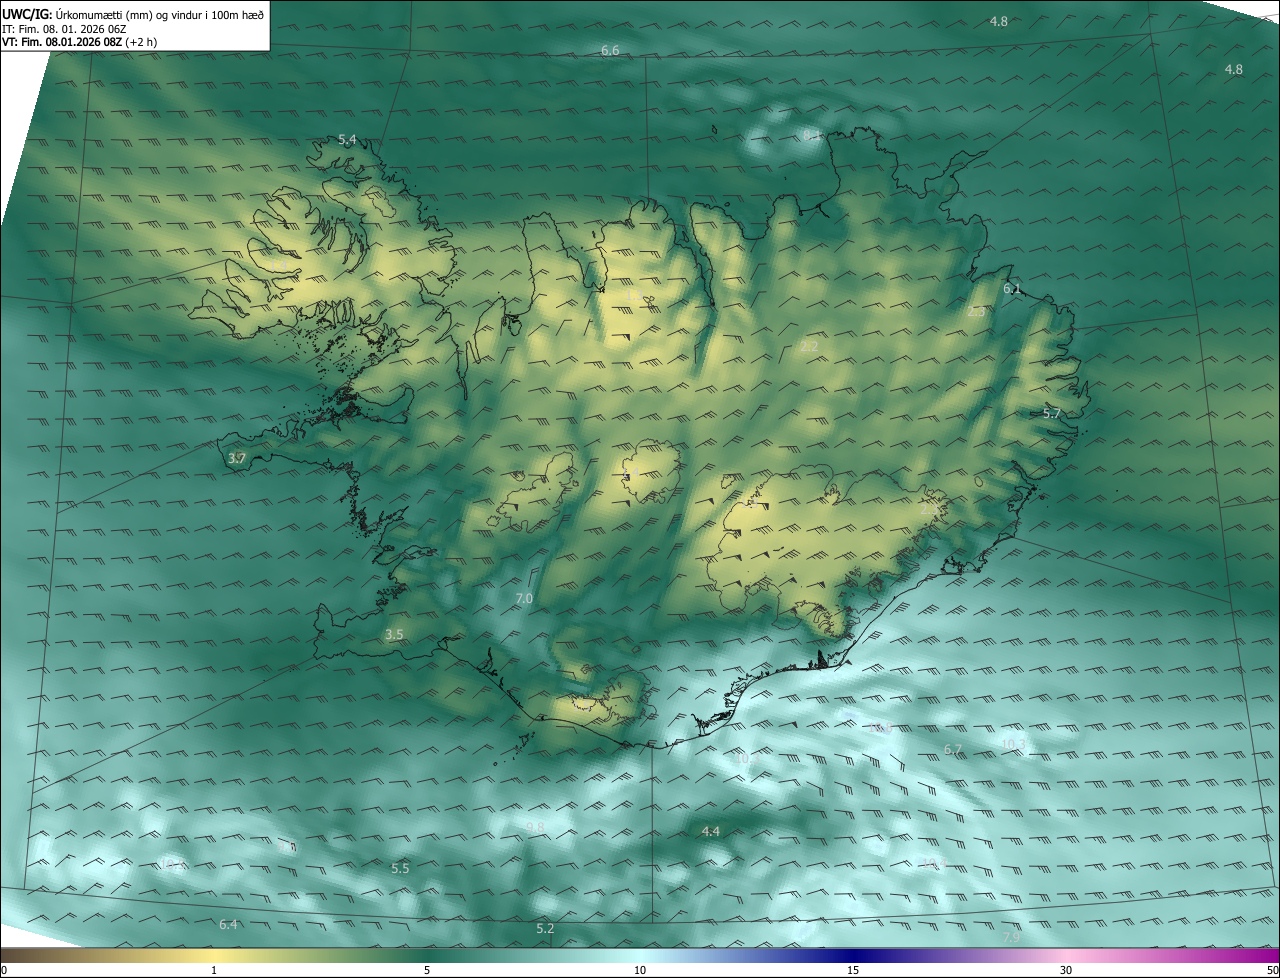Click the 6.6 value label on the map

610,50
